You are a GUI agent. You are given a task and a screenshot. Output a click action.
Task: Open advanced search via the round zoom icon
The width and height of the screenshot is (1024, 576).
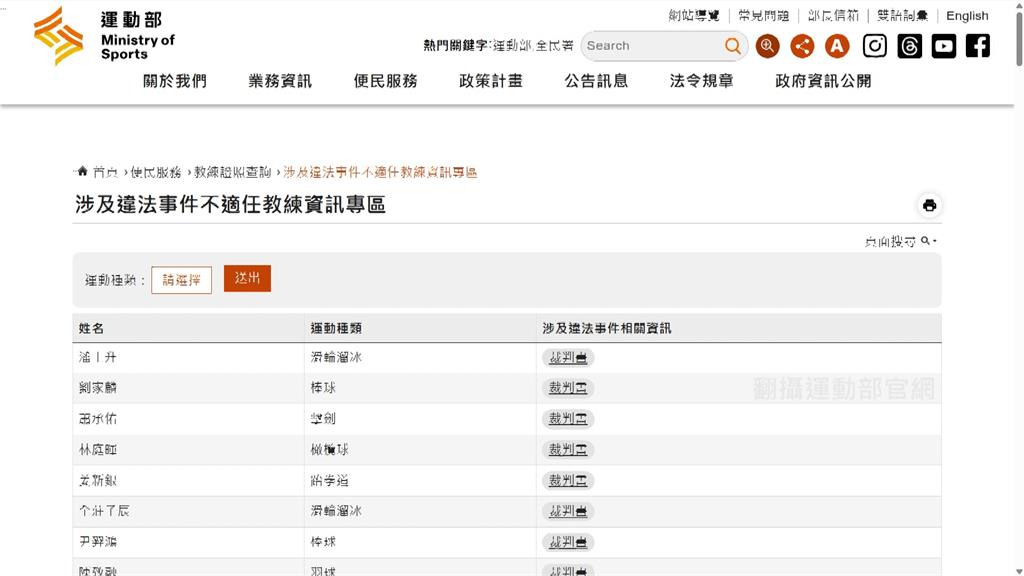(x=767, y=46)
